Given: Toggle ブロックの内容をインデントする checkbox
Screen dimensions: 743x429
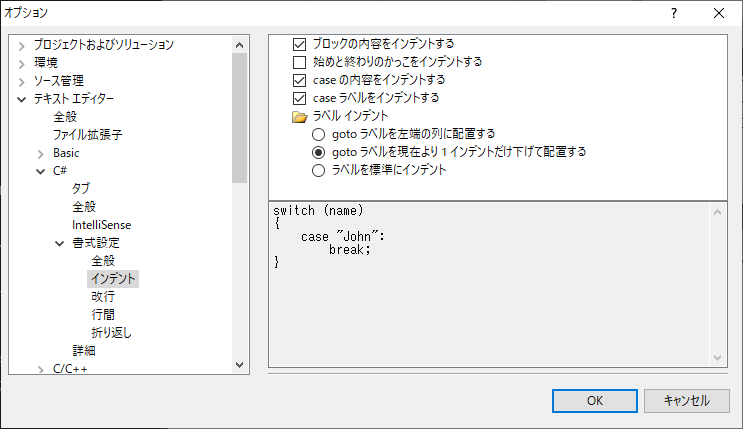Looking at the screenshot, I should coord(300,44).
